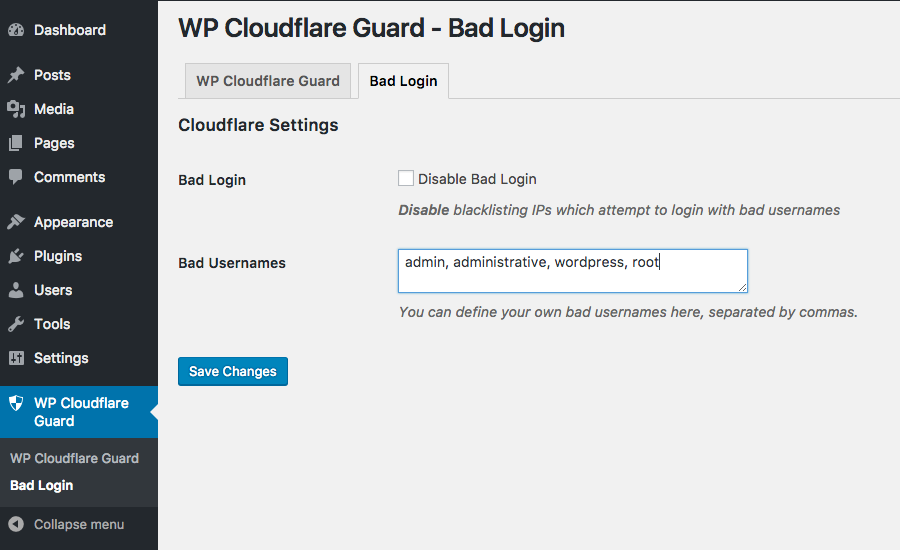Select the Posts pushpin icon
Screen dimensions: 900x550
pyautogui.click(x=16, y=75)
